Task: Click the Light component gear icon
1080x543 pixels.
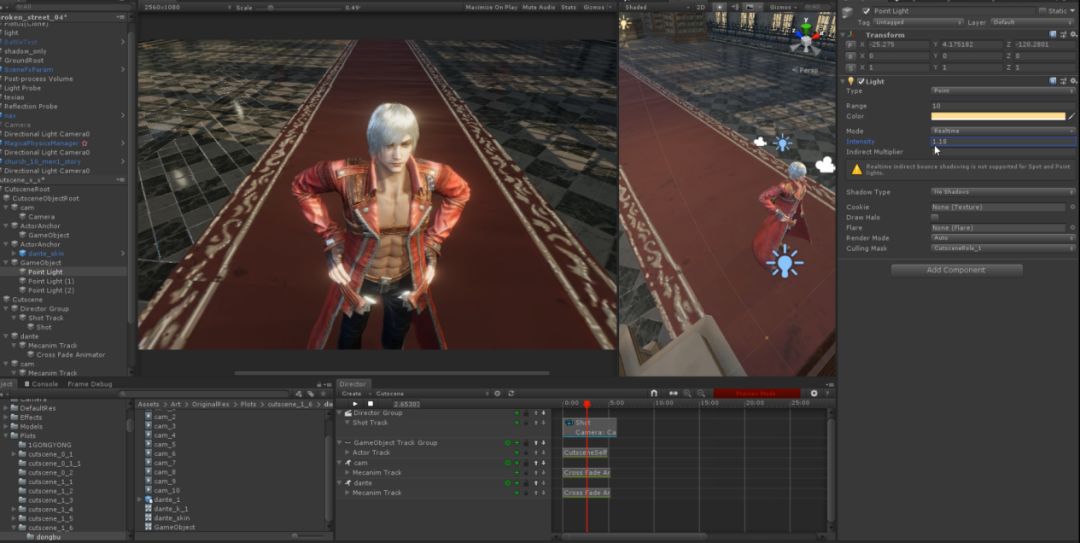Action: click(x=1074, y=81)
